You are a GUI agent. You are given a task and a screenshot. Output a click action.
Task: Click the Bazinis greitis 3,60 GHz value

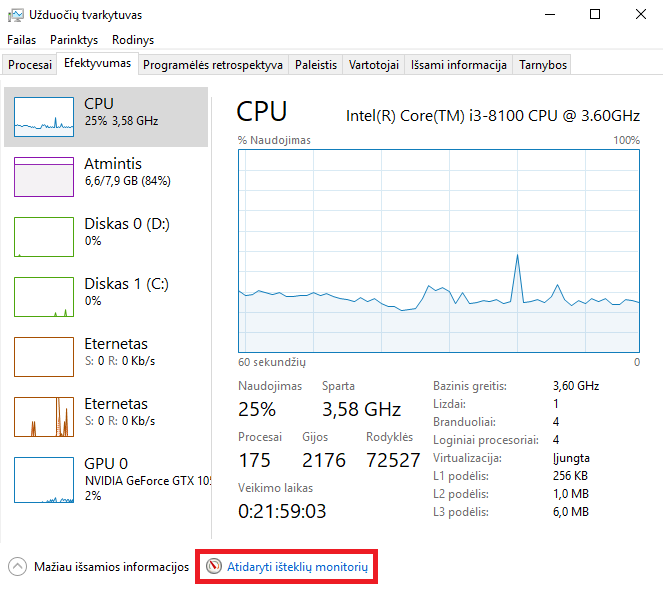coord(576,386)
